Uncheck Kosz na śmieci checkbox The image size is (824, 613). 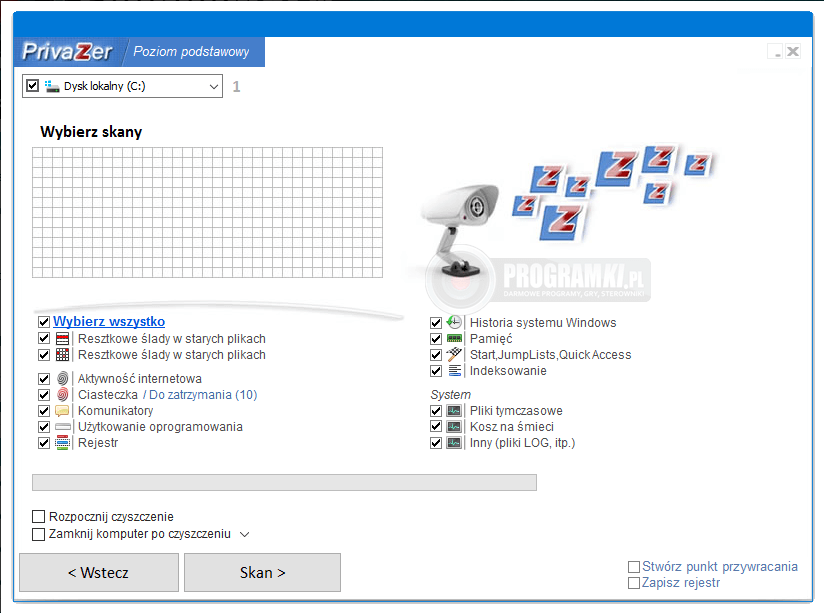[x=436, y=426]
